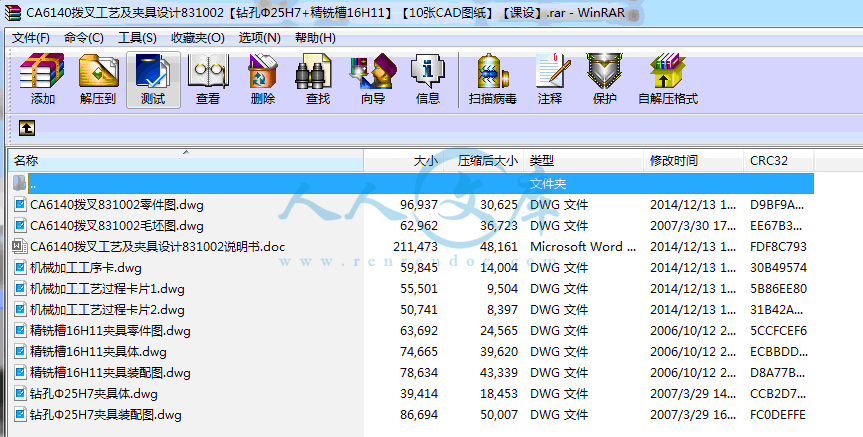Open the 收藏夹(O) menu
The image size is (863, 437).
click(x=198, y=38)
